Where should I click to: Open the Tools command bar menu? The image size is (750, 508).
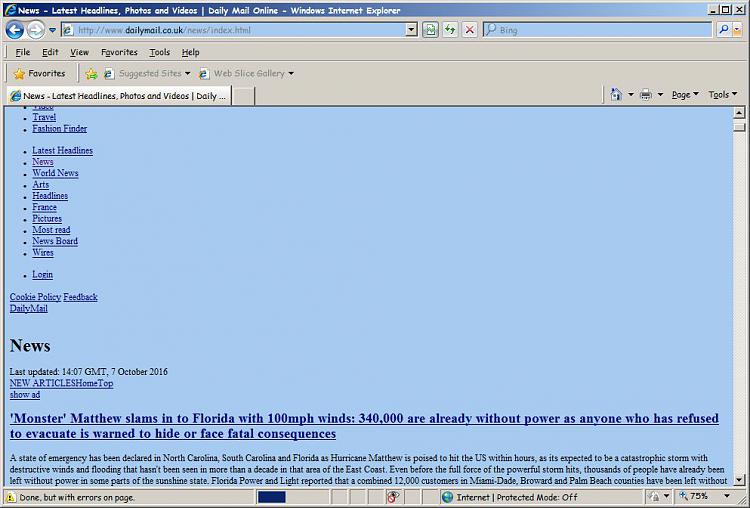[x=722, y=95]
